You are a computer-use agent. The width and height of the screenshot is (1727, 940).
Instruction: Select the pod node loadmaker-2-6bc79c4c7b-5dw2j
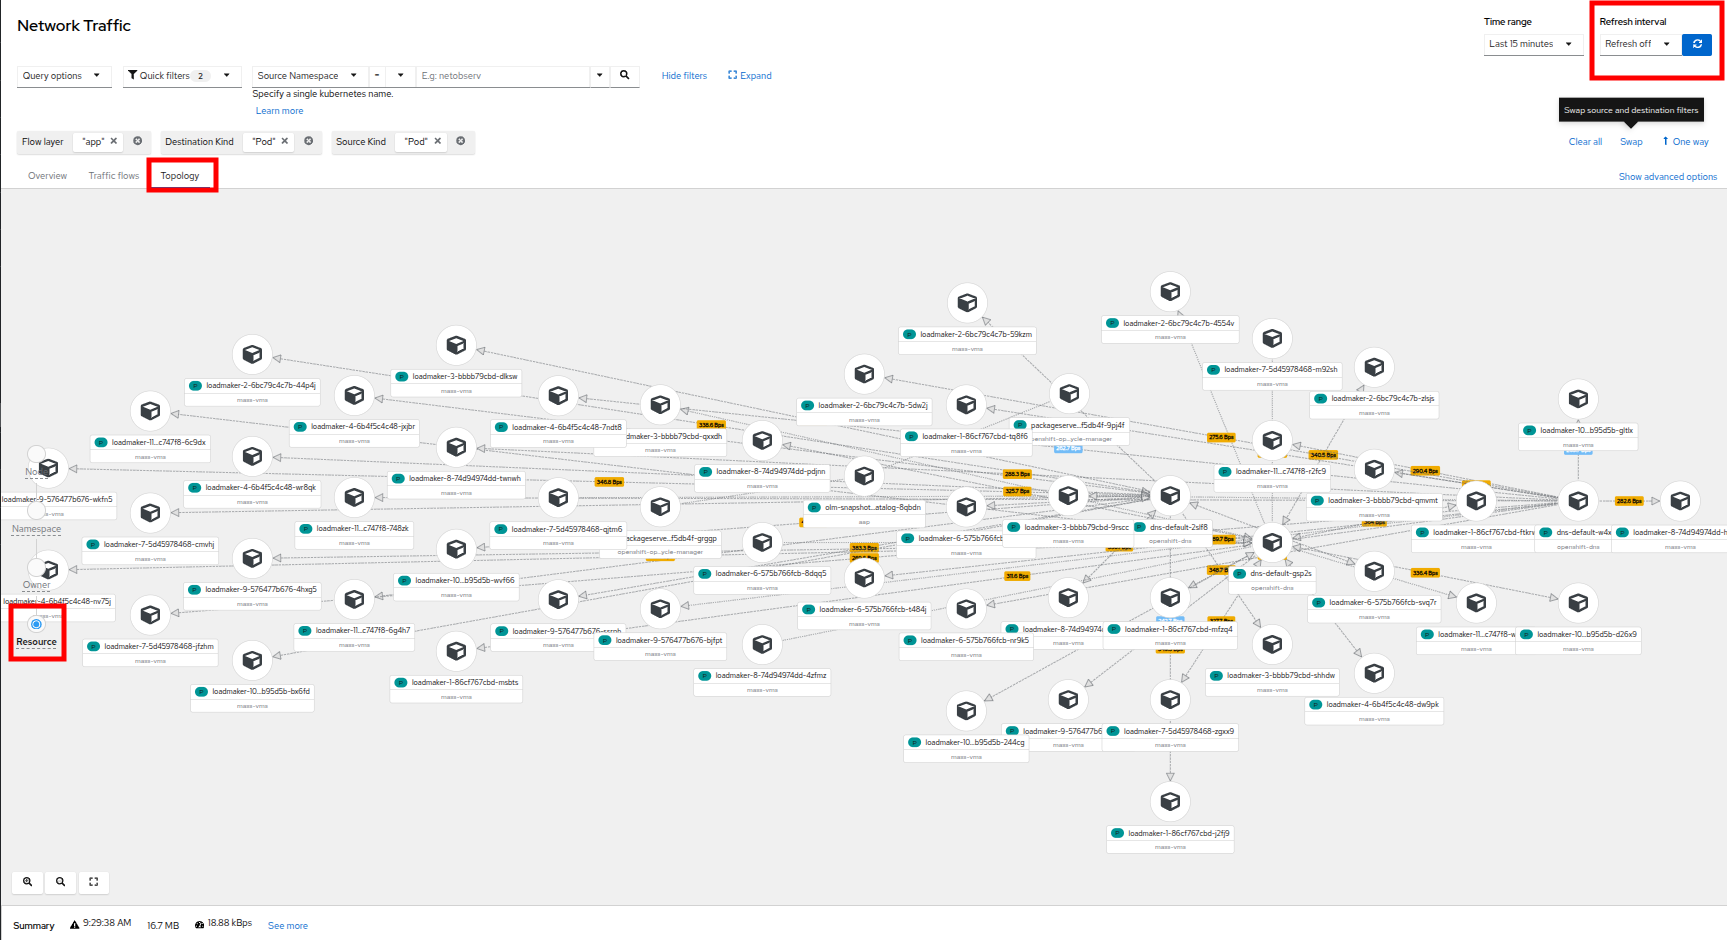(x=864, y=374)
